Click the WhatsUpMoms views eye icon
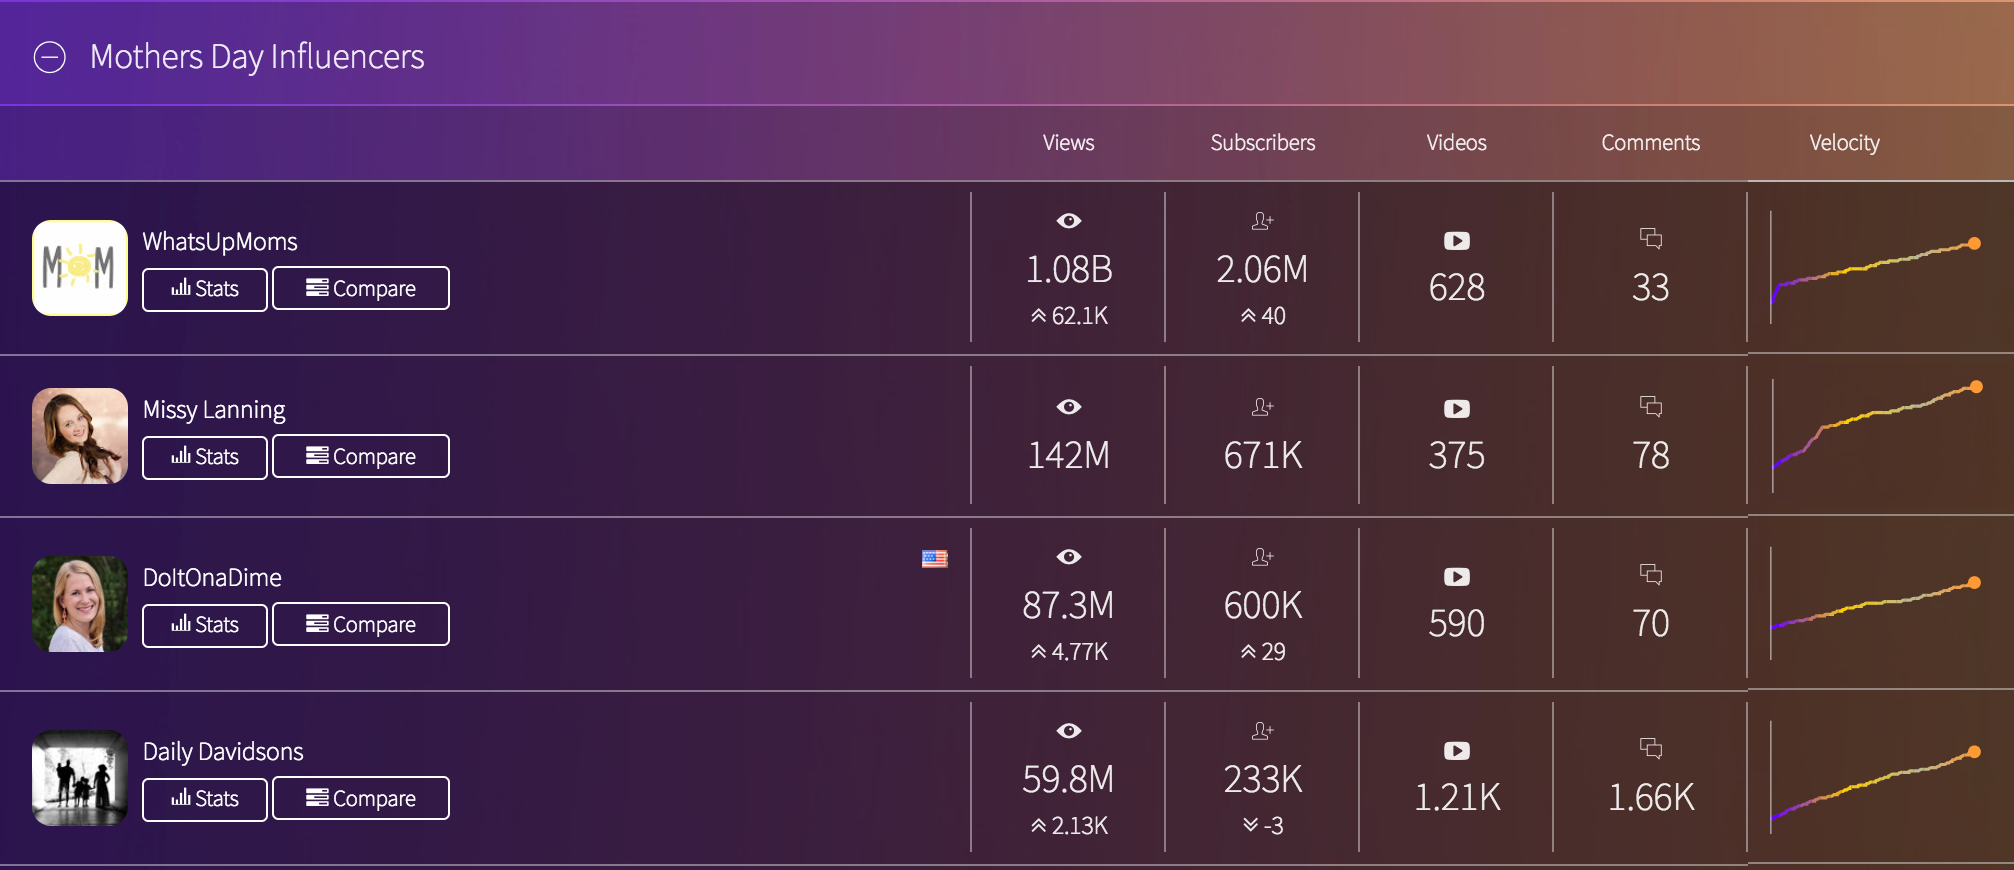Image resolution: width=2014 pixels, height=870 pixels. pyautogui.click(x=1068, y=221)
